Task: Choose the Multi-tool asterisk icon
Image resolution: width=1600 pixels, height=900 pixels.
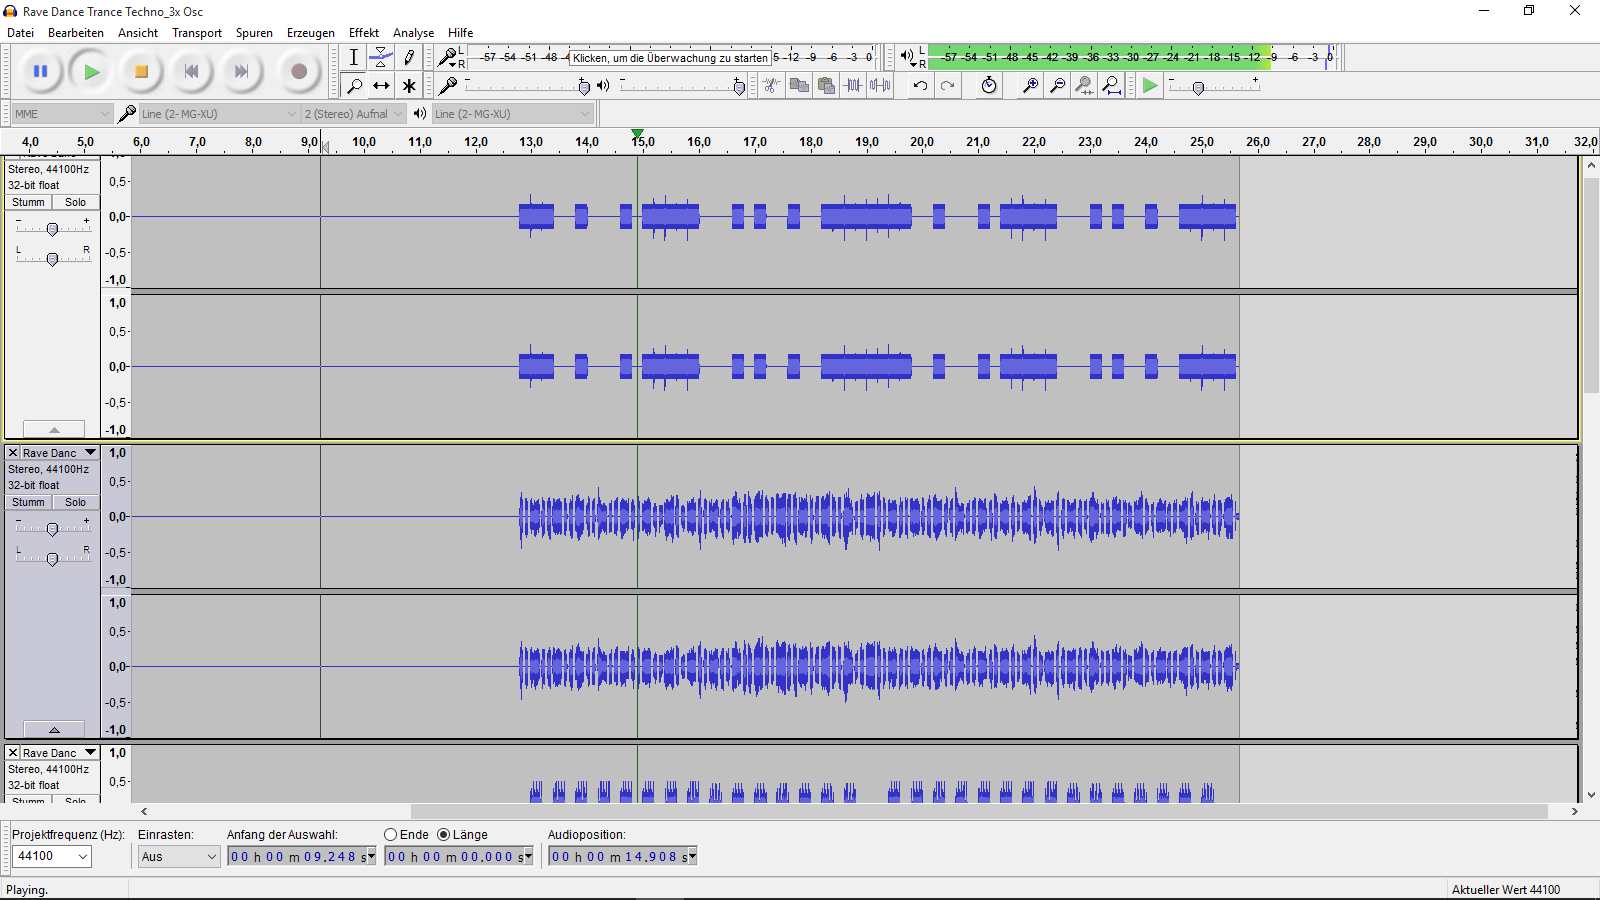Action: pos(409,86)
